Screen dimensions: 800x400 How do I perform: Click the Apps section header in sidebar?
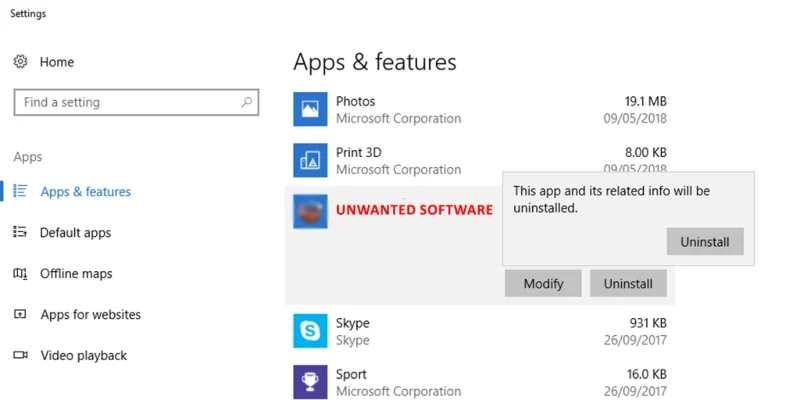[x=28, y=157]
